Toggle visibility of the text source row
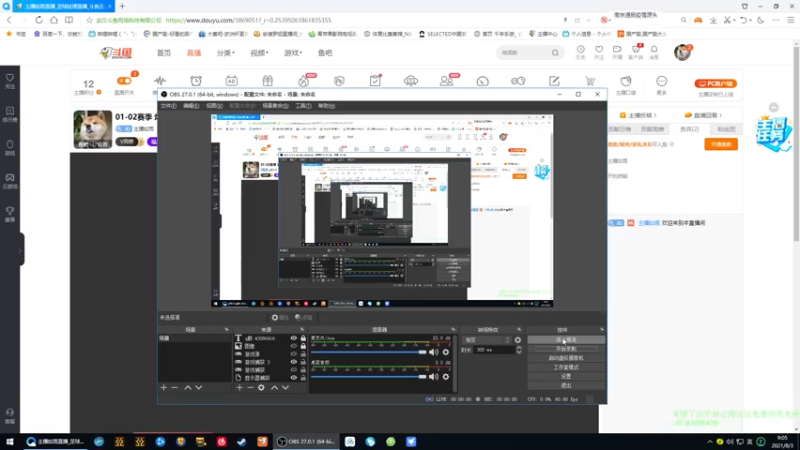The height and width of the screenshot is (450, 800). [x=293, y=338]
